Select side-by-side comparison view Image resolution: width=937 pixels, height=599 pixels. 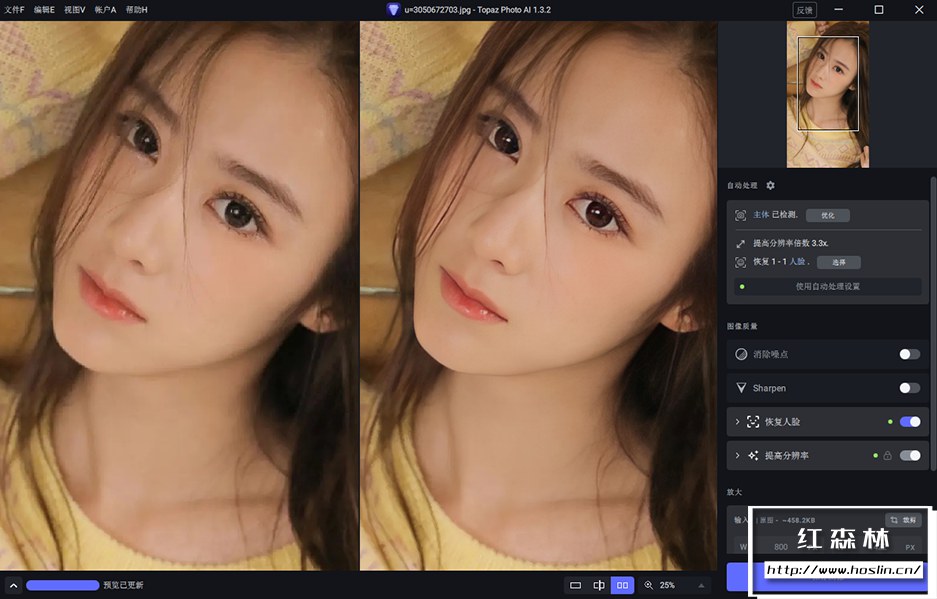(x=622, y=585)
